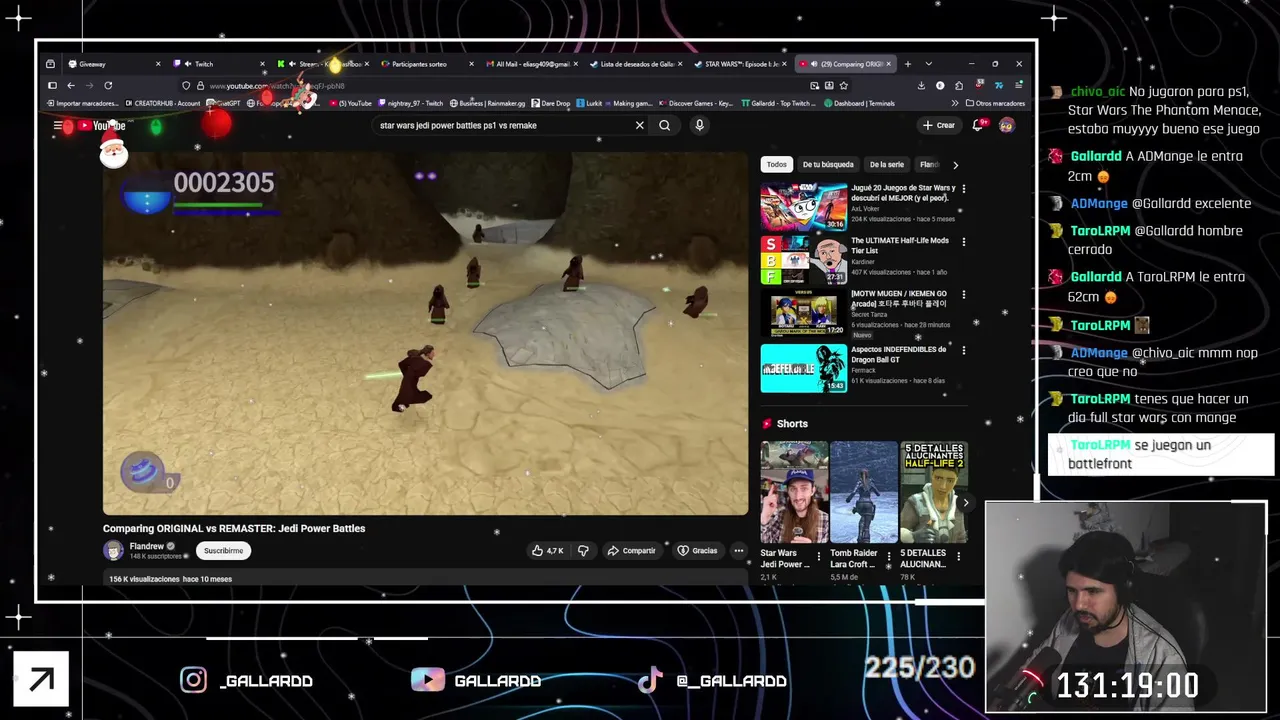
Task: Clear the YouTube search query with X
Action: 640,125
